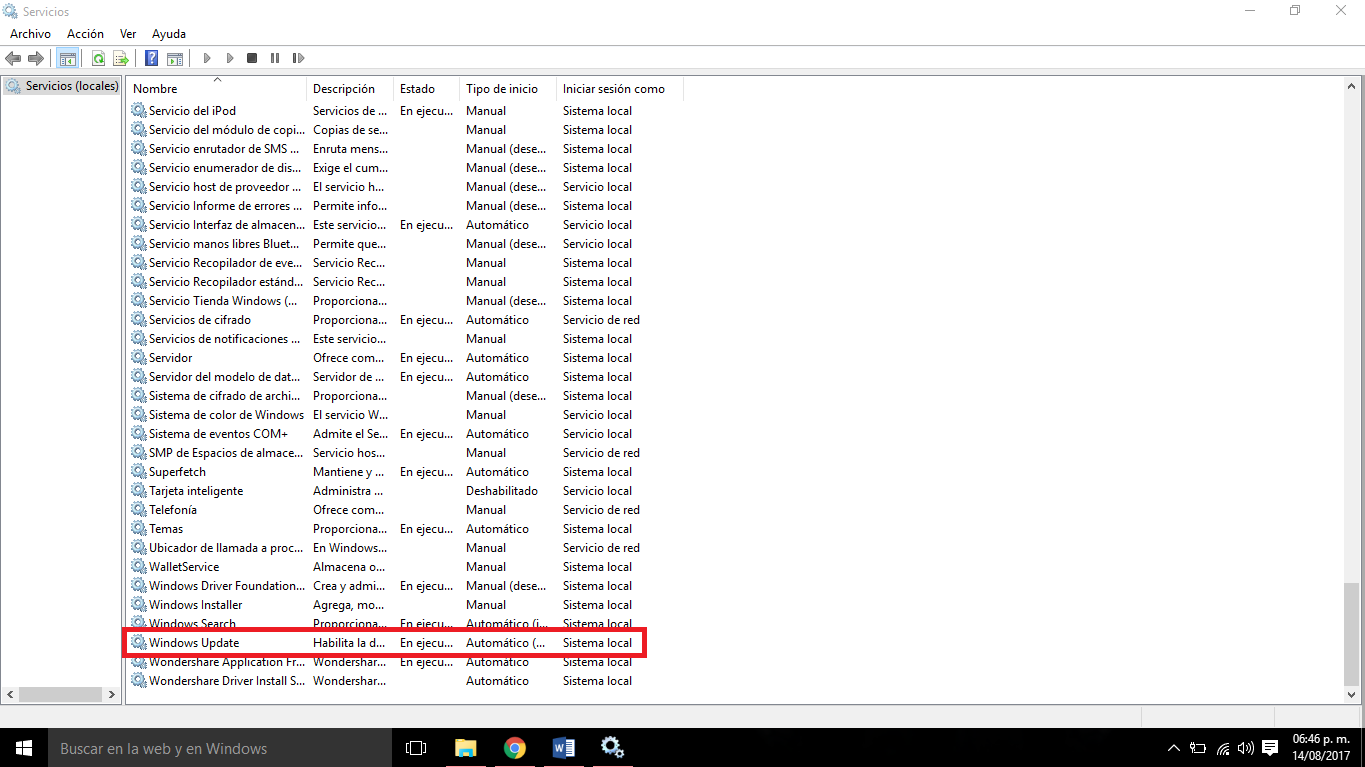Click the Restart service icon

pyautogui.click(x=298, y=59)
